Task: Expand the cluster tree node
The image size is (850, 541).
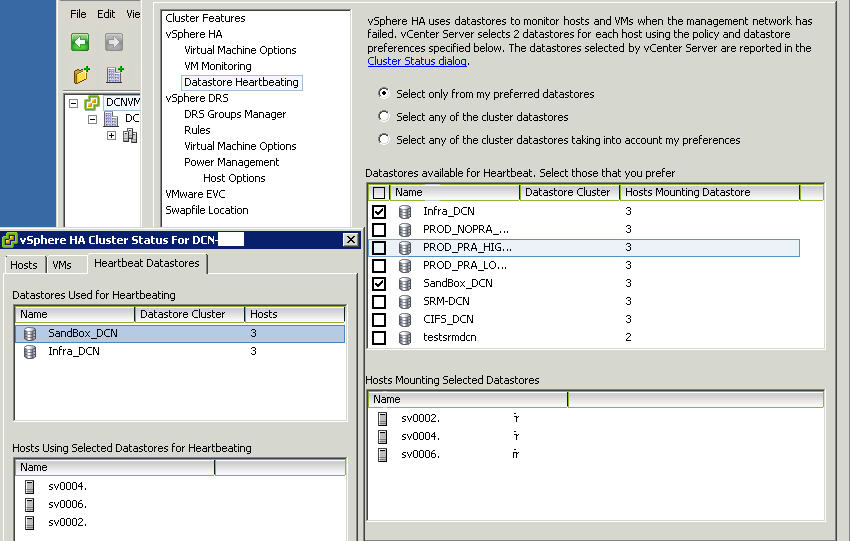Action: (x=111, y=136)
